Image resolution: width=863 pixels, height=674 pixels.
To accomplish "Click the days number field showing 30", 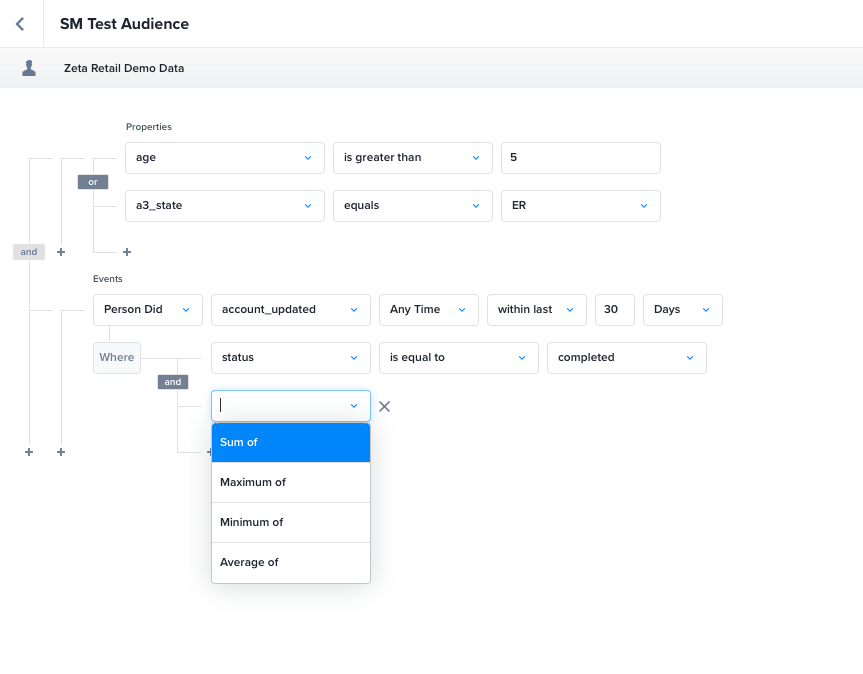I will pyautogui.click(x=614, y=310).
